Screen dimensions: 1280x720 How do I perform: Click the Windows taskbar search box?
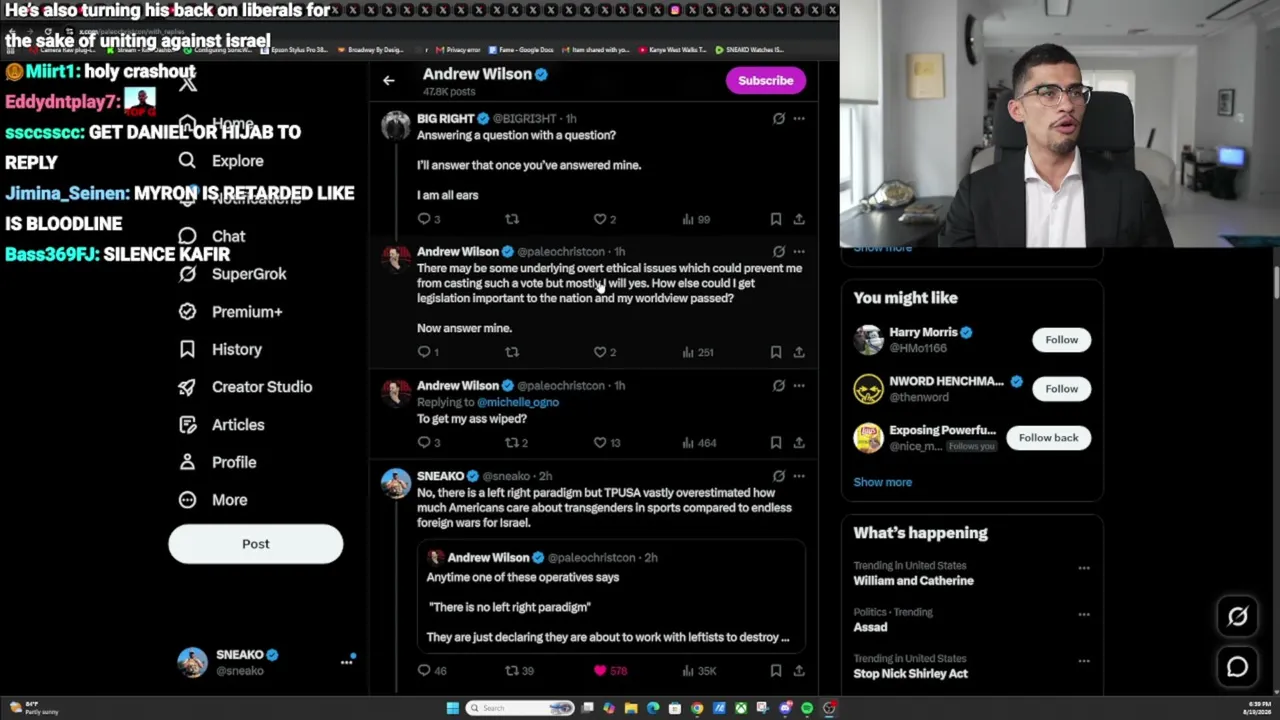520,708
